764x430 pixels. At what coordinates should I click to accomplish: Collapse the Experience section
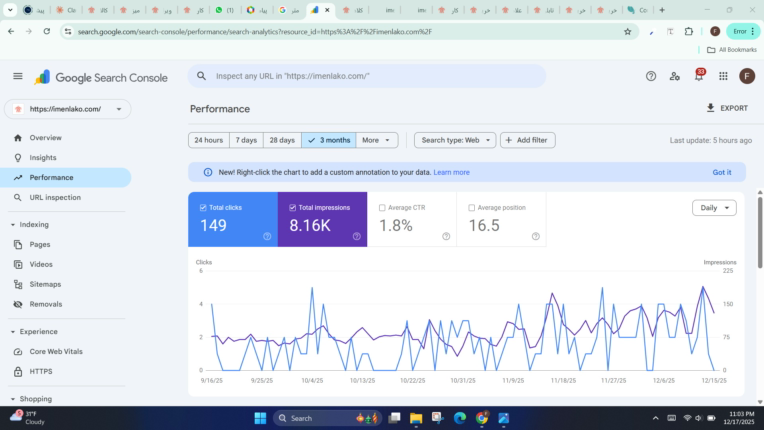coord(13,332)
